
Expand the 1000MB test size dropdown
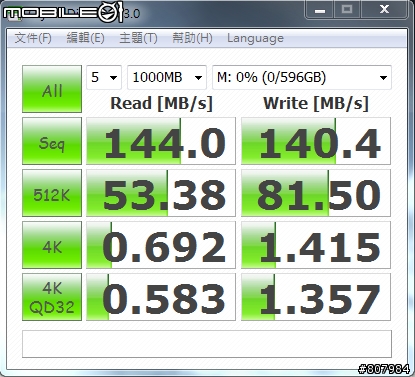tap(167, 78)
